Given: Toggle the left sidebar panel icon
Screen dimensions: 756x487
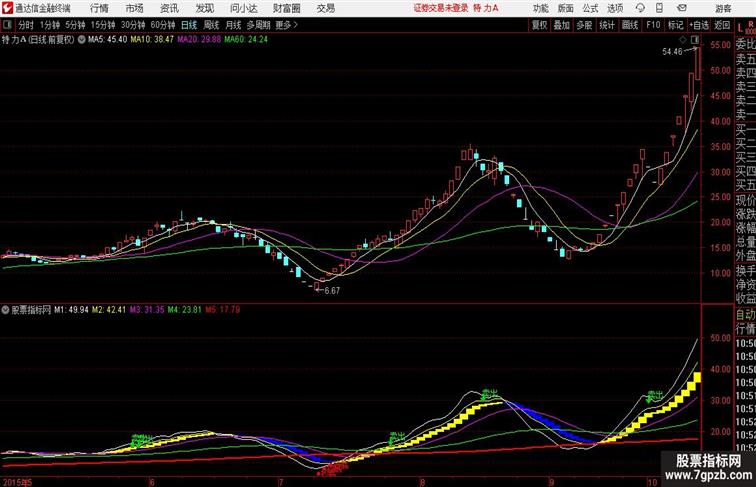Looking at the screenshot, I should pyautogui.click(x=7, y=25).
